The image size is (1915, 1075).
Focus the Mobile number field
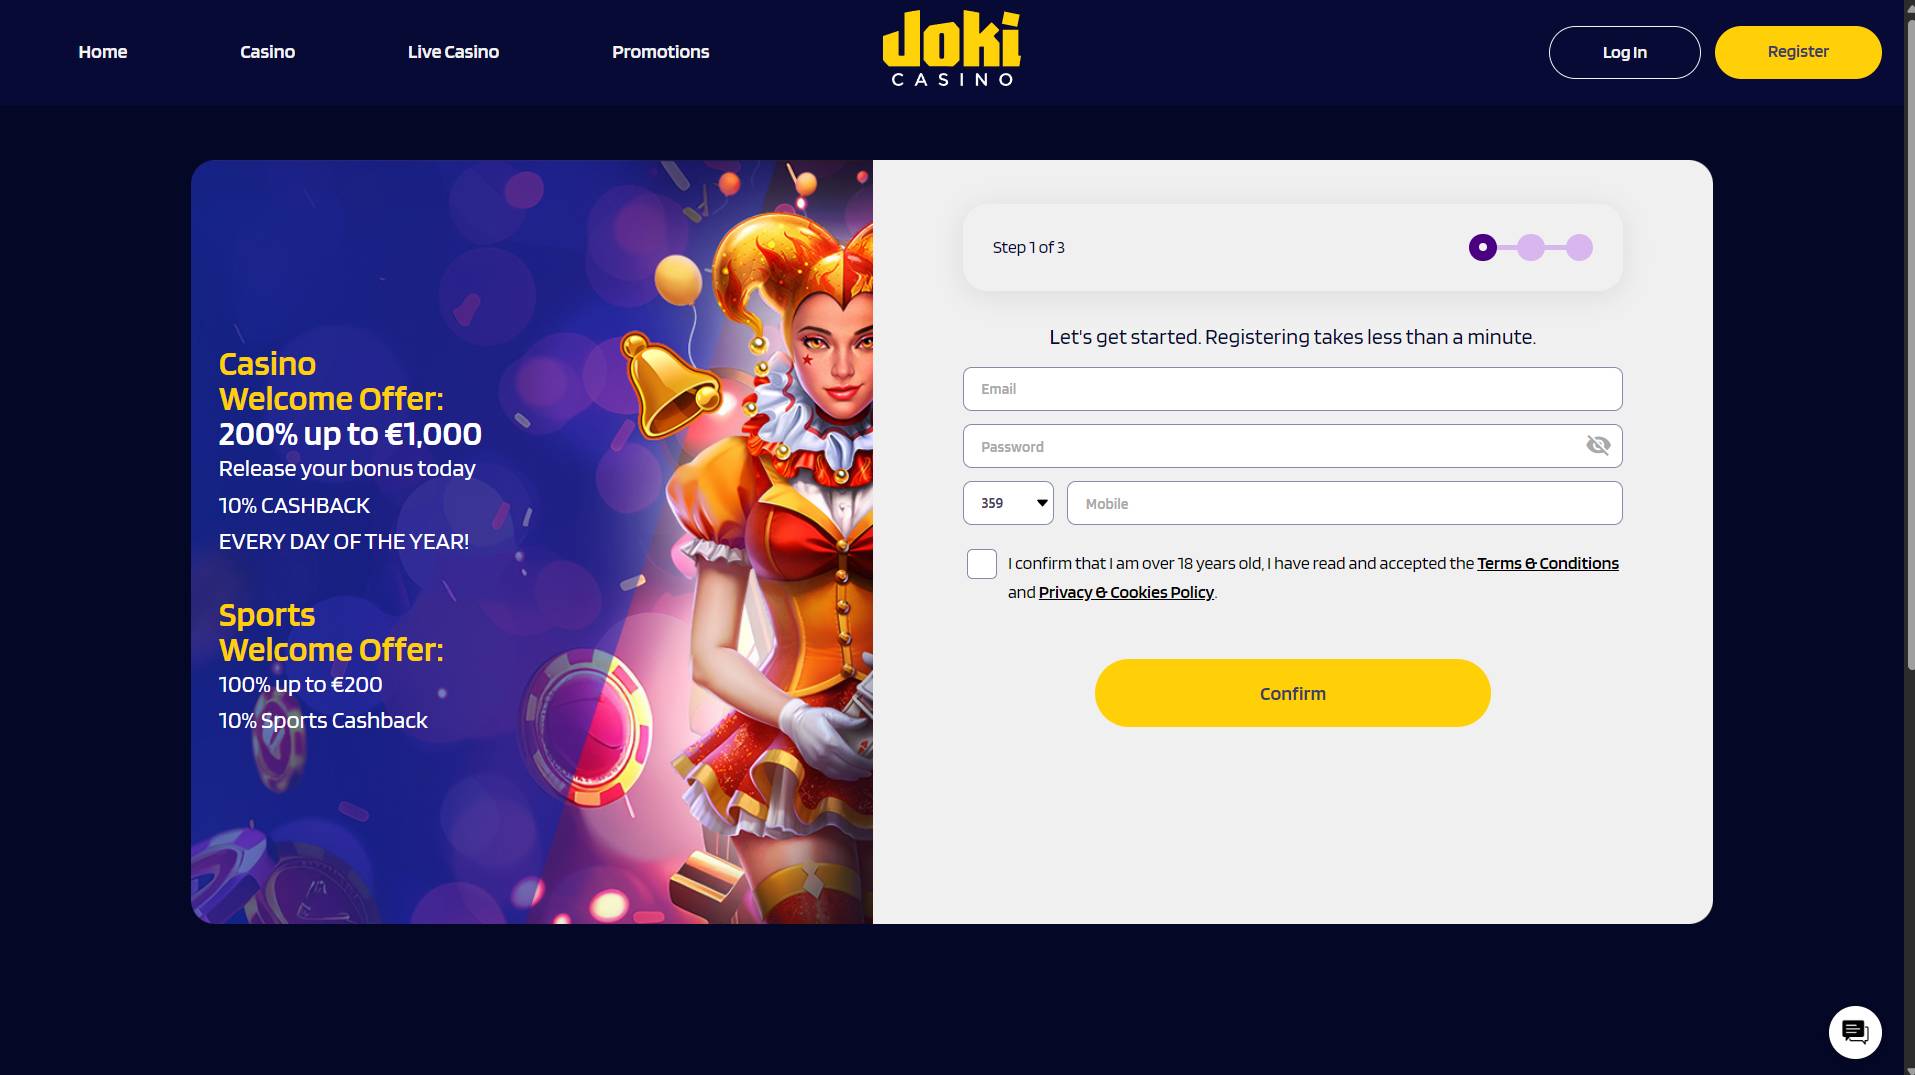[1344, 503]
